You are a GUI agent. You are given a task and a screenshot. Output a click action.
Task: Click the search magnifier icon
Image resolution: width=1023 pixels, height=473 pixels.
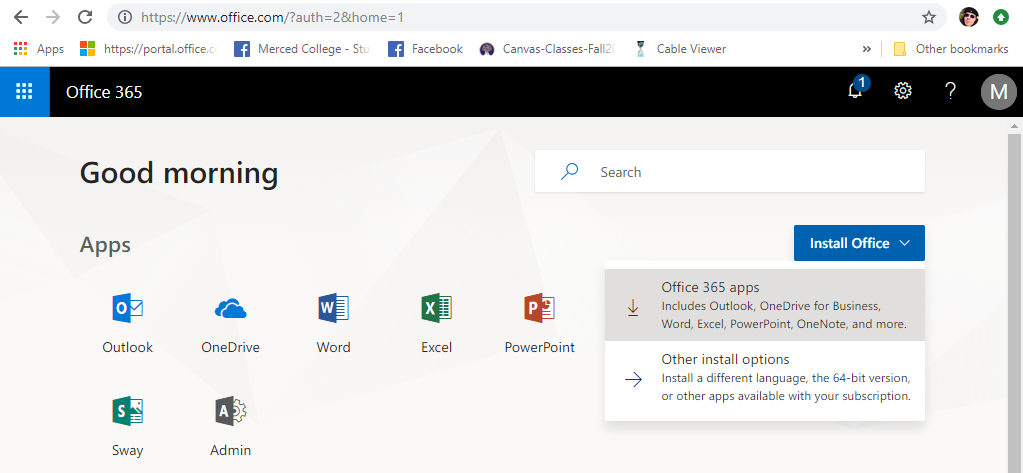click(x=569, y=172)
